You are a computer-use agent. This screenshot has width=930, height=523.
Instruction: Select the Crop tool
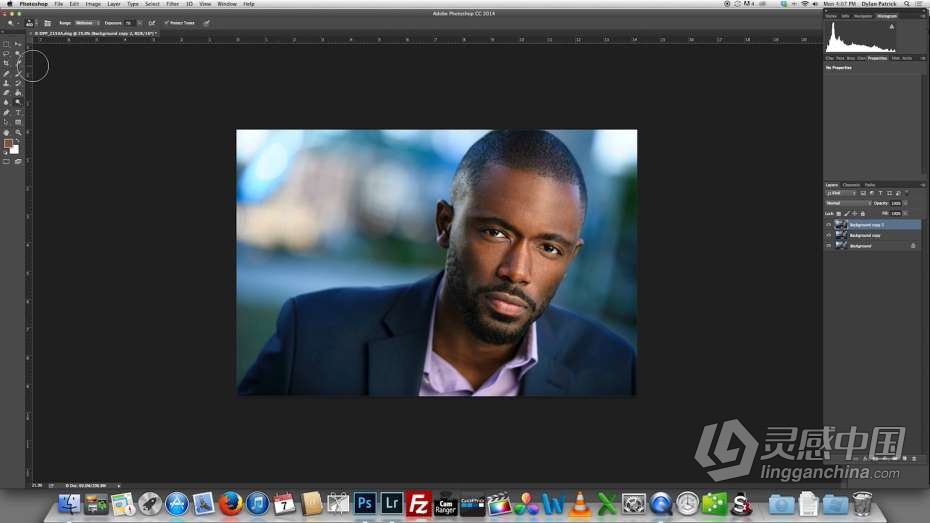[x=6, y=63]
